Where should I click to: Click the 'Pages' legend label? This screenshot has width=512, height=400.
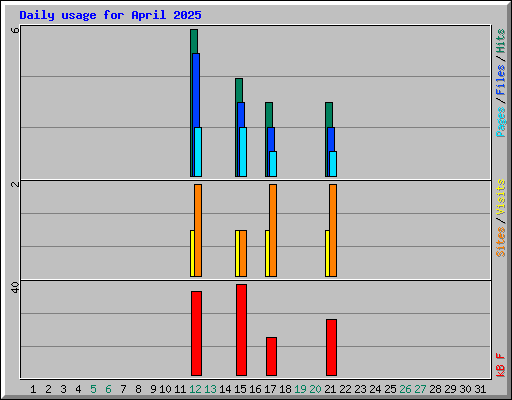tap(501, 122)
